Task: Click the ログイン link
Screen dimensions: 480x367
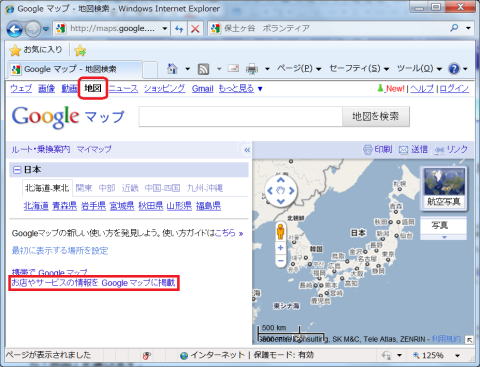Action: pyautogui.click(x=454, y=89)
